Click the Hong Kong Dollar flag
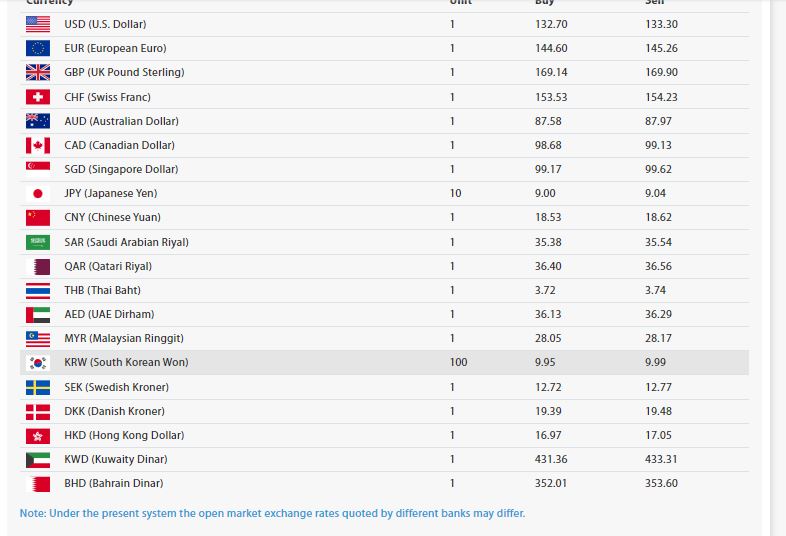786x536 pixels. tap(38, 435)
